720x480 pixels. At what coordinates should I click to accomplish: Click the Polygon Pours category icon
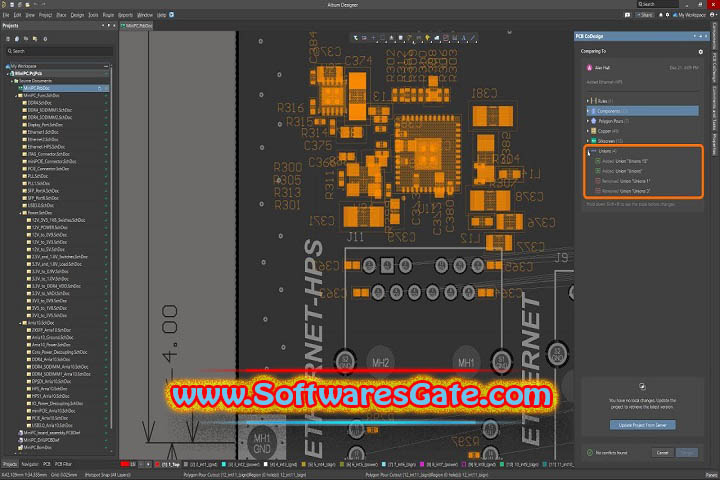593,121
